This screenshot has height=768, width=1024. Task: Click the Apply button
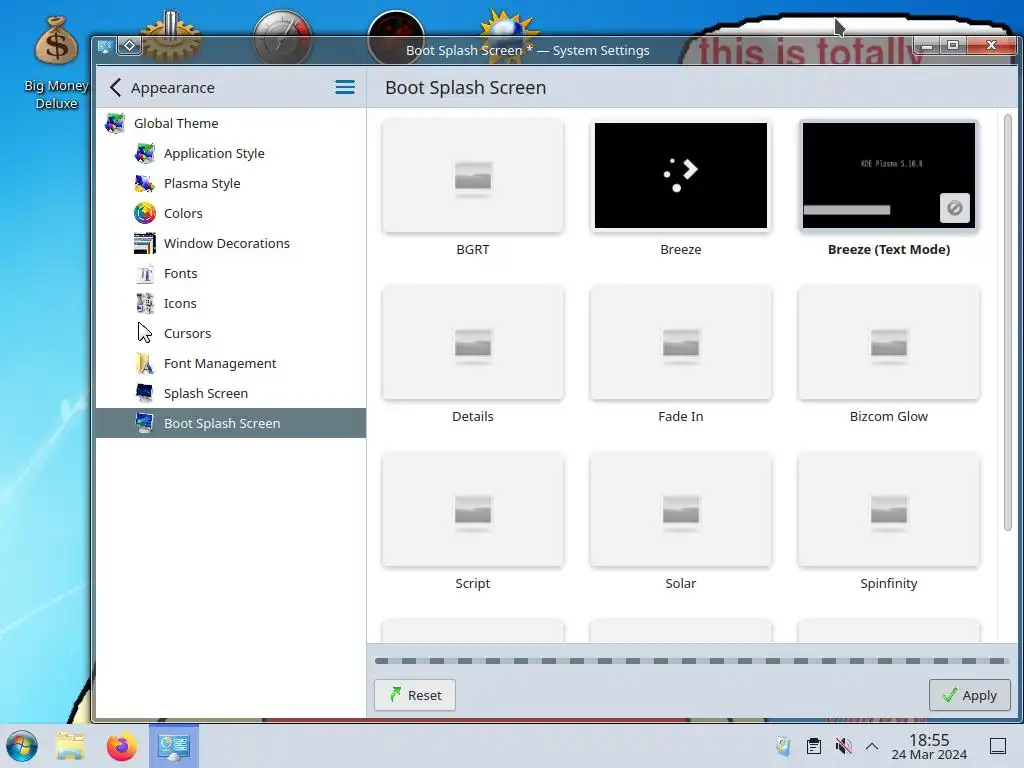coord(970,696)
